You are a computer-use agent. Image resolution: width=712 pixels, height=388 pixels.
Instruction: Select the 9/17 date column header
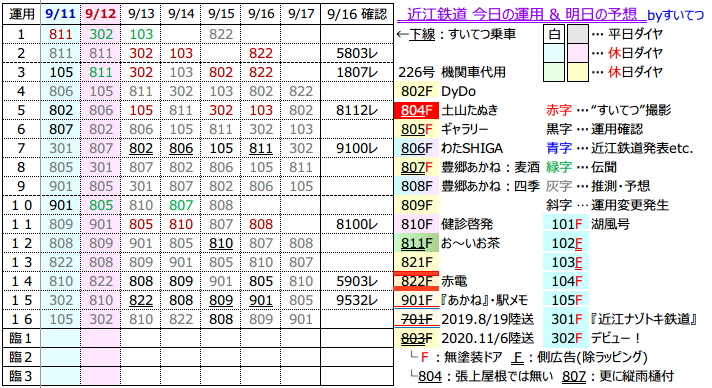(x=301, y=14)
